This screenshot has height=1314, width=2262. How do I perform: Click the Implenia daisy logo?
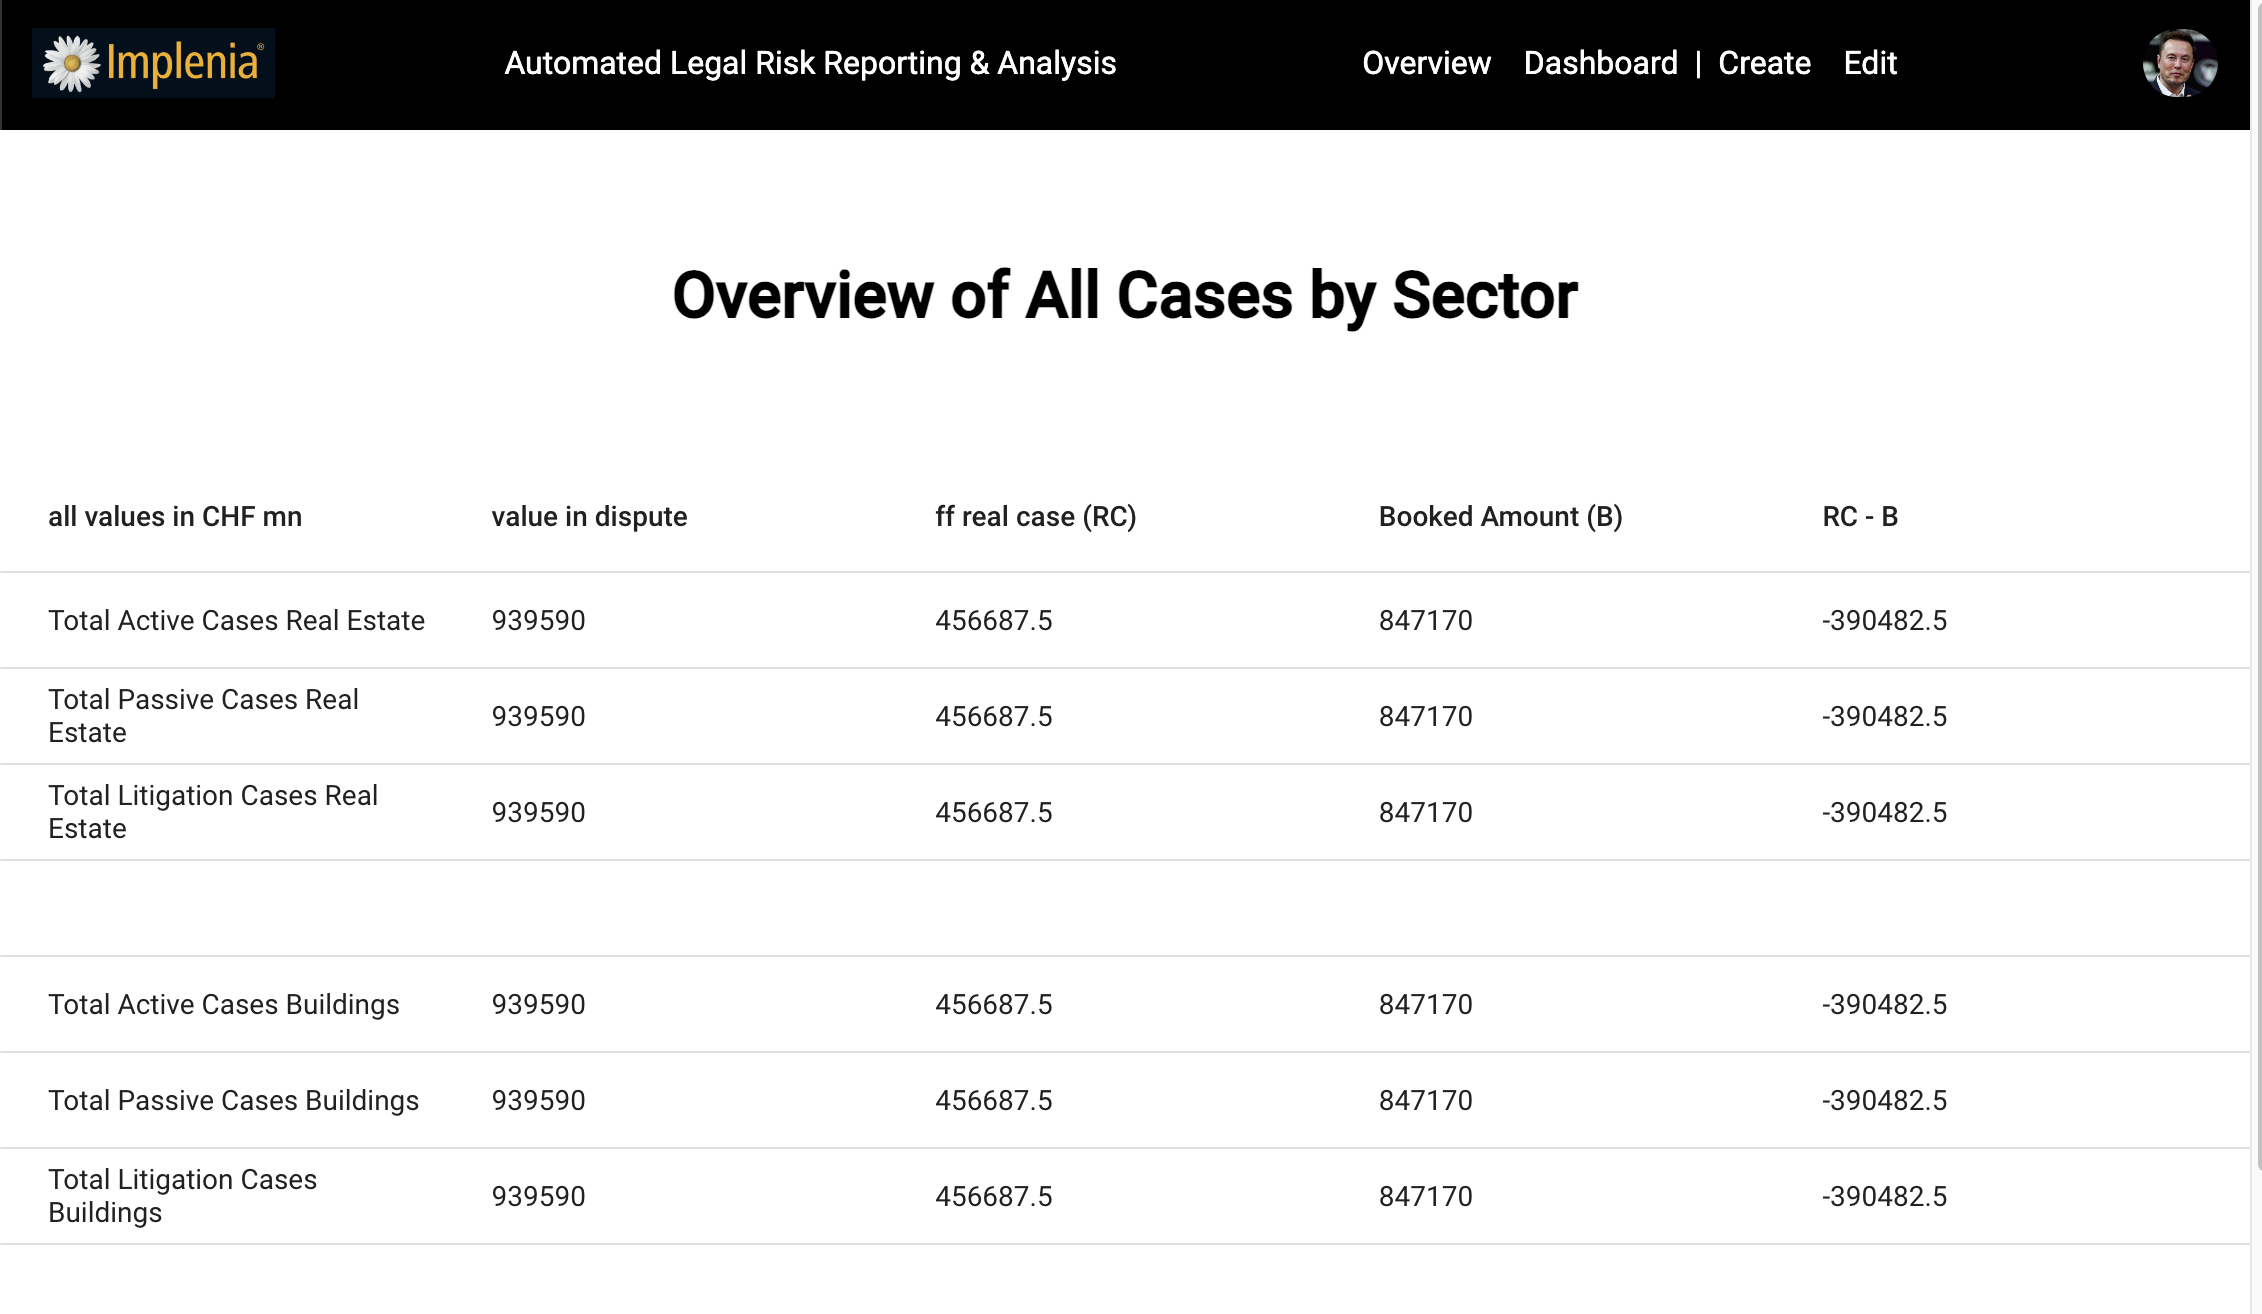[x=153, y=63]
